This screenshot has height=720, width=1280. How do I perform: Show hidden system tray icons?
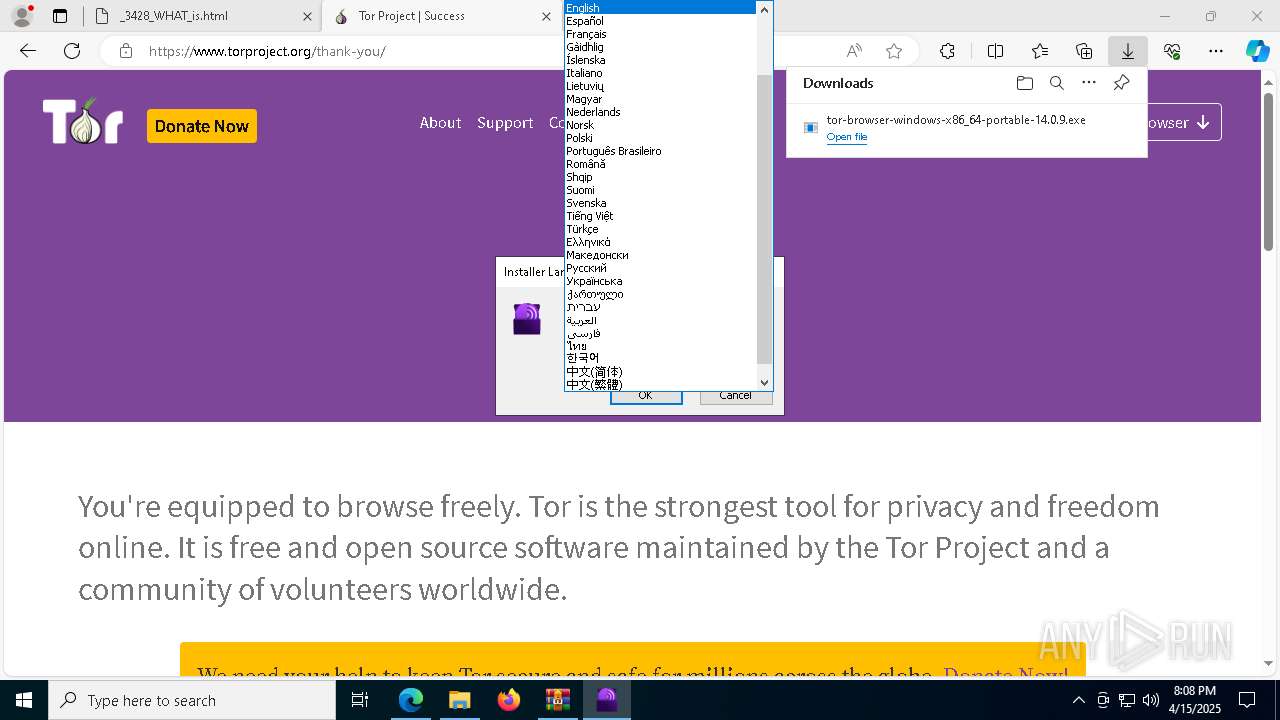(x=1078, y=700)
